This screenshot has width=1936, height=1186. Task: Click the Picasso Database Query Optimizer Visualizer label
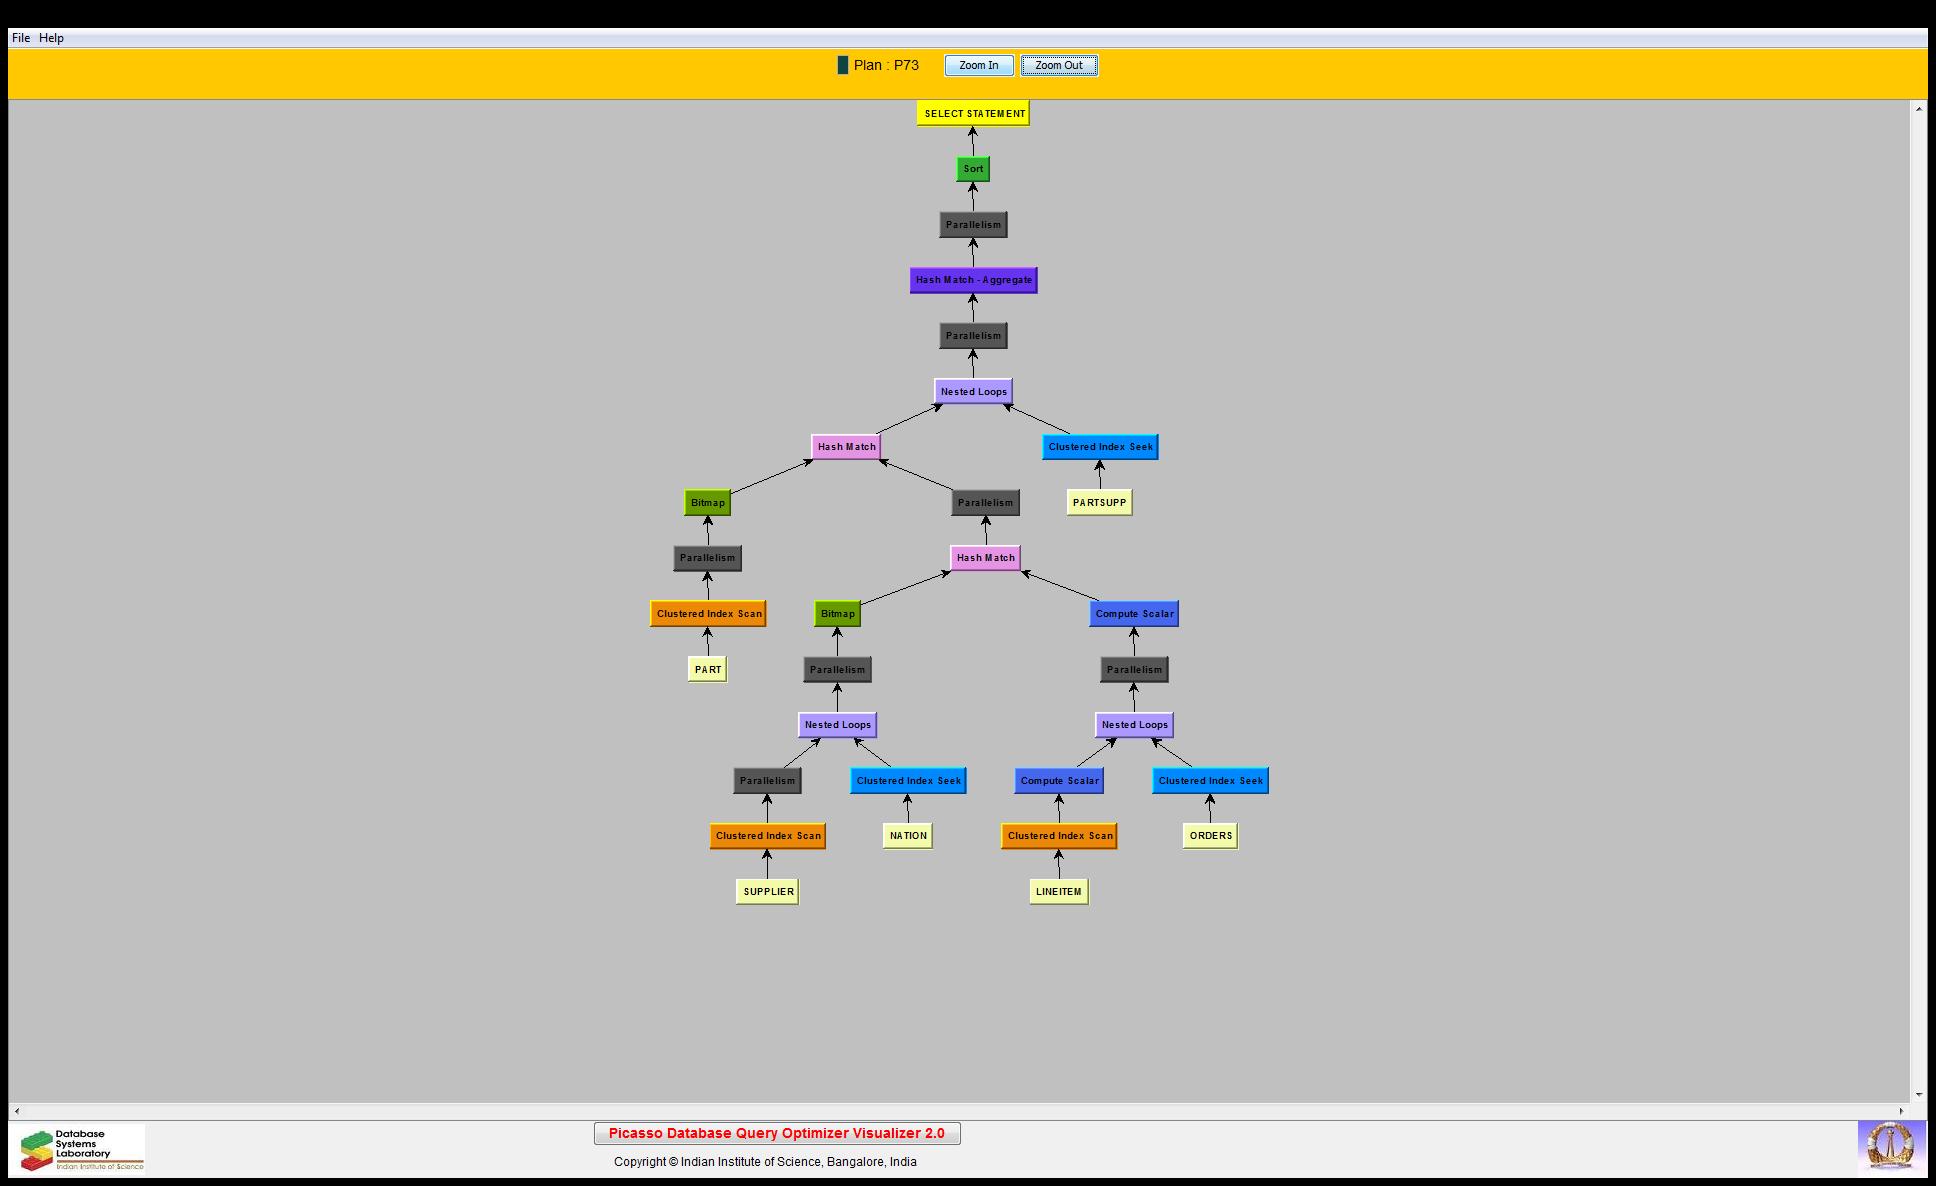777,1134
